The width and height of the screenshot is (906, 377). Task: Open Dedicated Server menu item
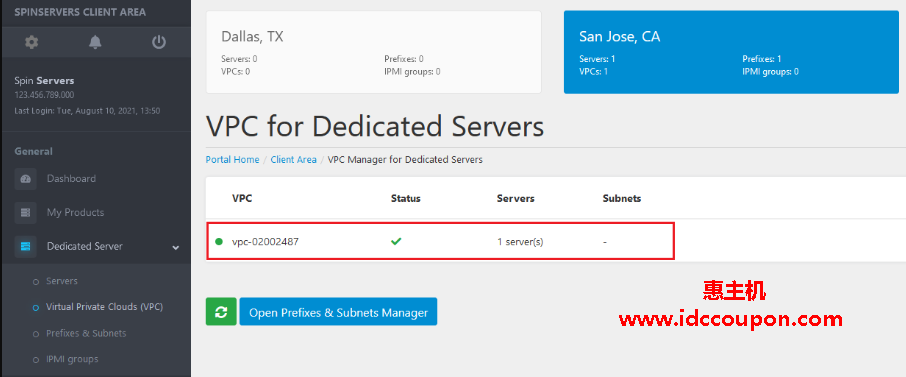(x=84, y=246)
